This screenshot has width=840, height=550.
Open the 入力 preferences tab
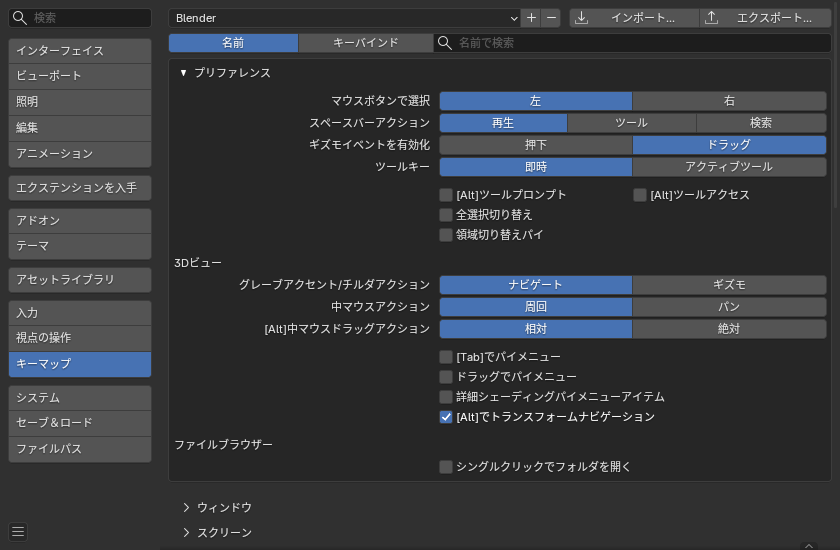click(x=80, y=313)
